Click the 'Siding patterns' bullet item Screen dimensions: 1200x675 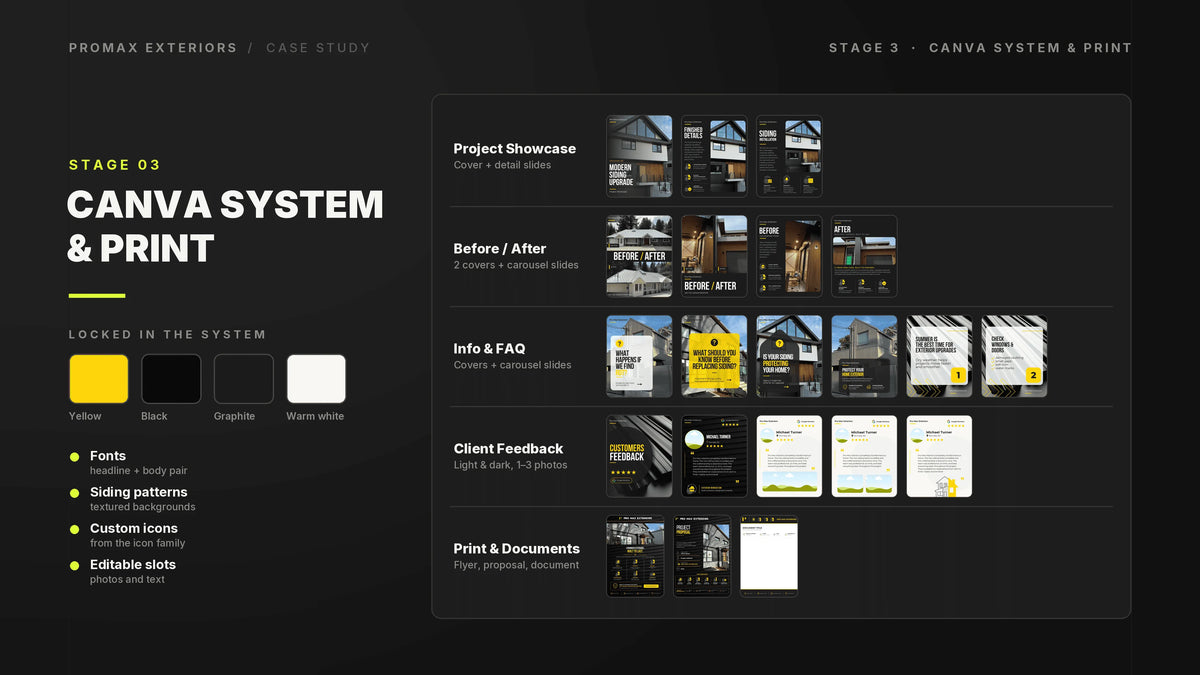point(138,492)
